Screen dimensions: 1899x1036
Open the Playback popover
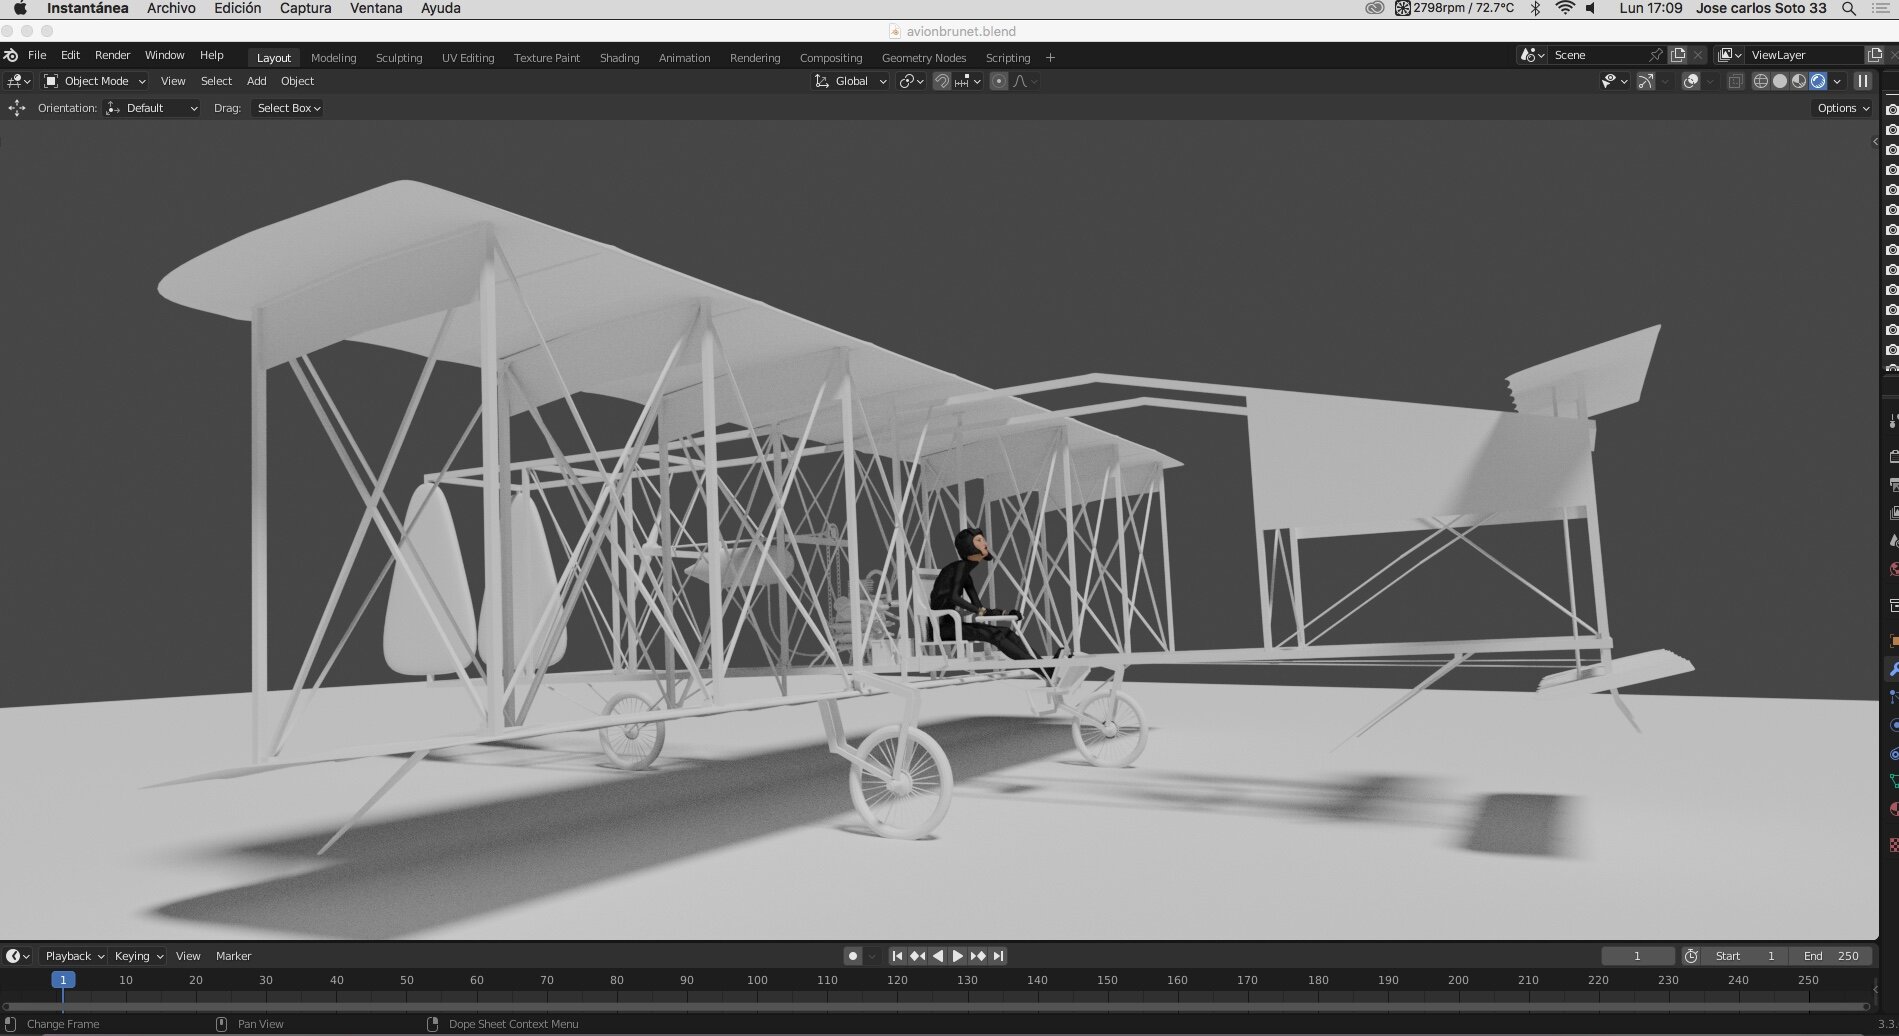pos(74,956)
